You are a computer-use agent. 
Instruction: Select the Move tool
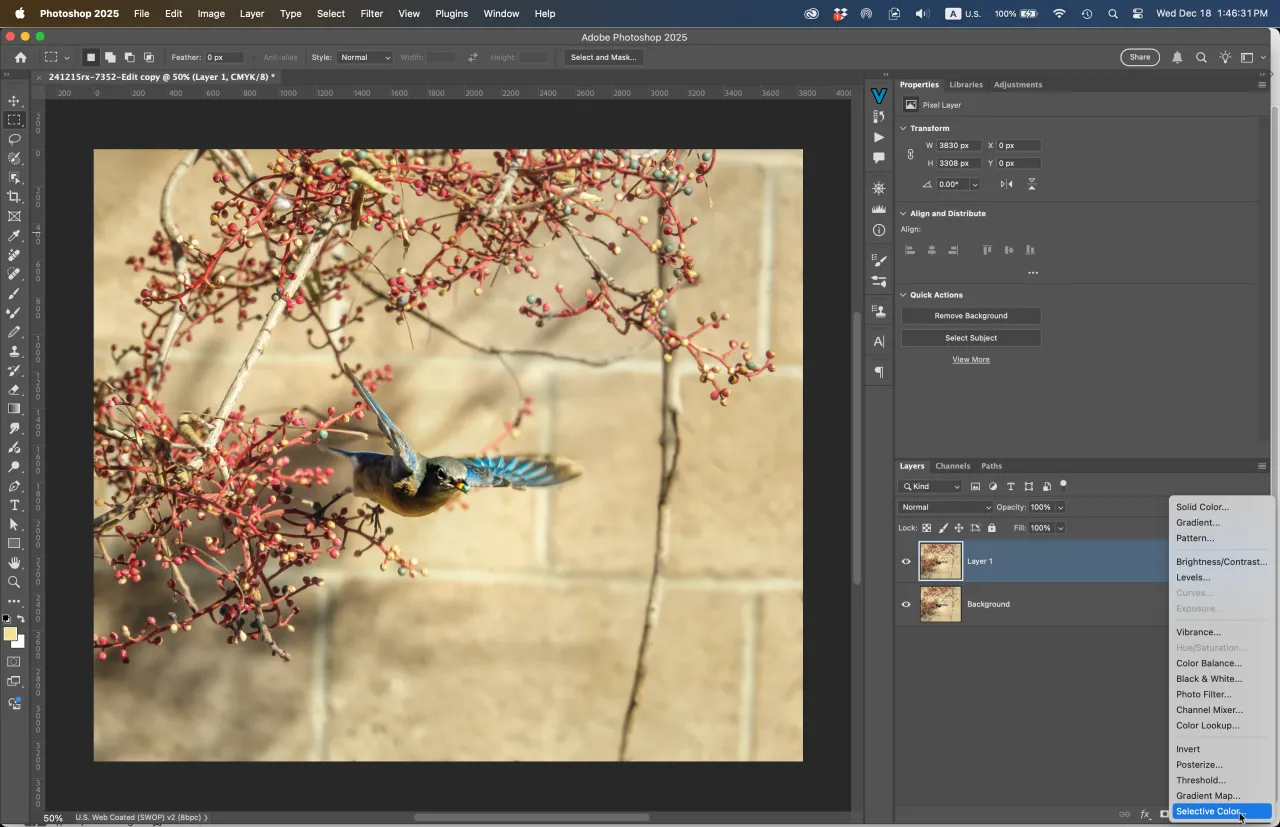pyautogui.click(x=14, y=100)
